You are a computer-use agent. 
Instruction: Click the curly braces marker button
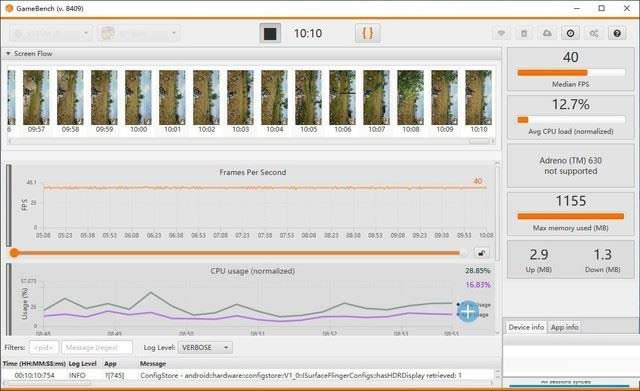pos(368,33)
